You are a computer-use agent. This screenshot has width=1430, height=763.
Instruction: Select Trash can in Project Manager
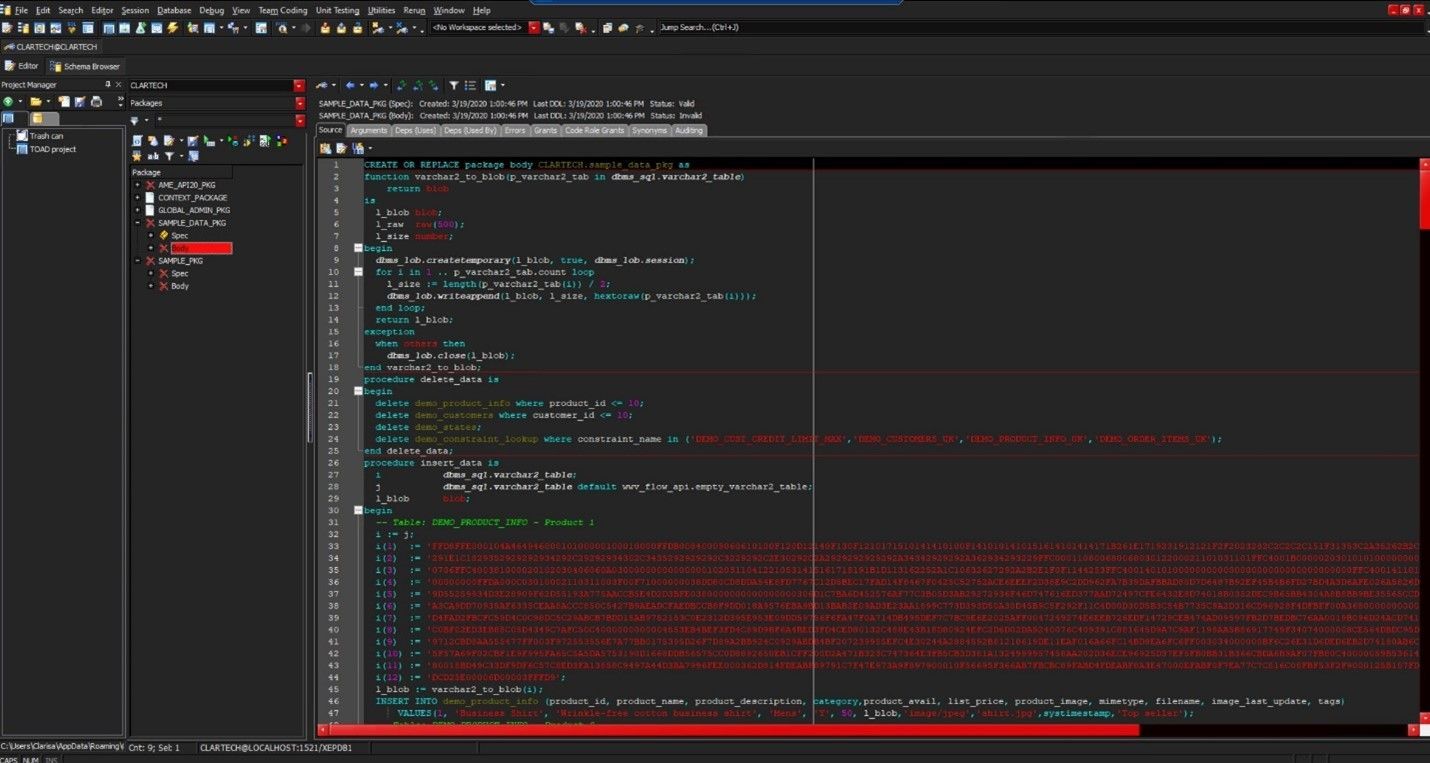point(46,136)
